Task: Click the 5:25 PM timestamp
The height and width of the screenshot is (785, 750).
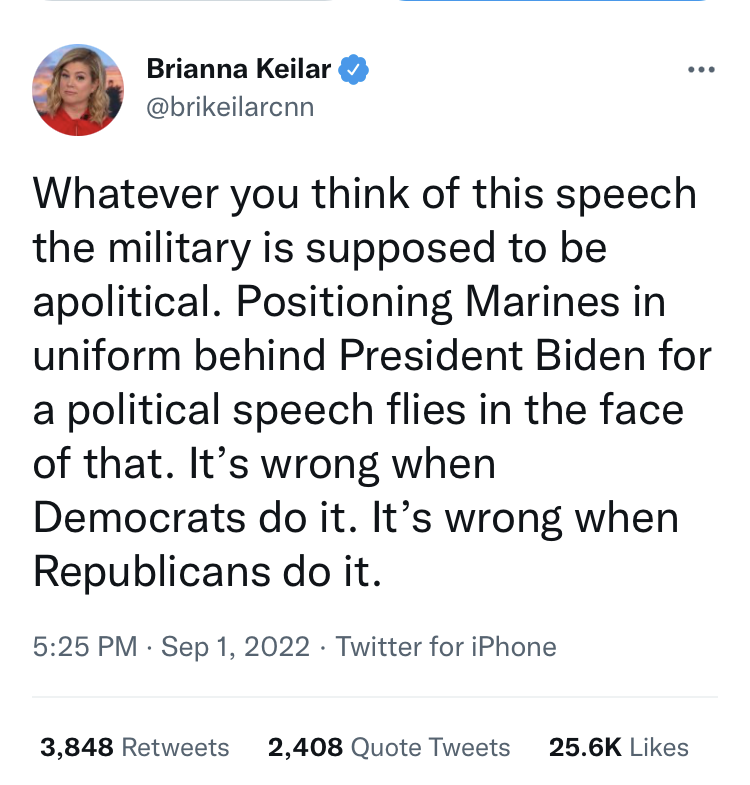Action: 85,646
